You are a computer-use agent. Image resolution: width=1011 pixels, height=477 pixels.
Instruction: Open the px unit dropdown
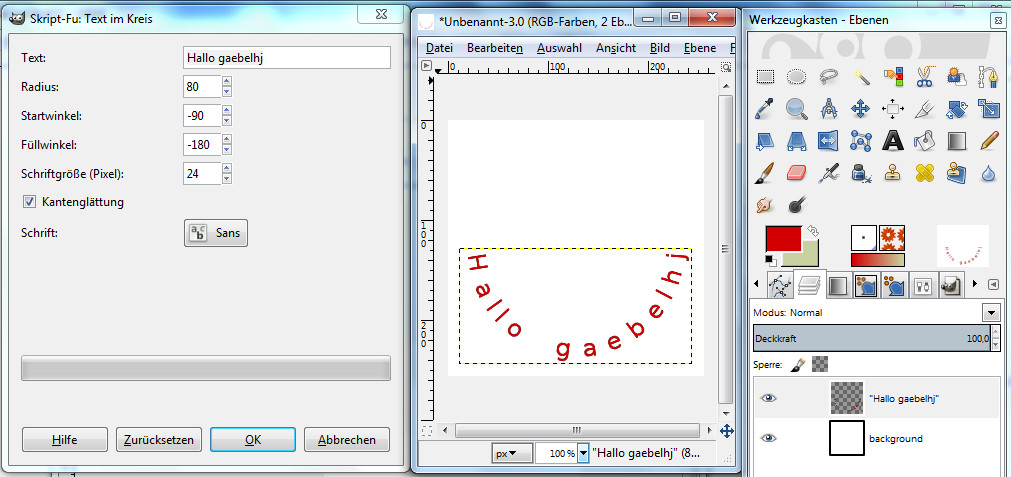tap(513, 454)
